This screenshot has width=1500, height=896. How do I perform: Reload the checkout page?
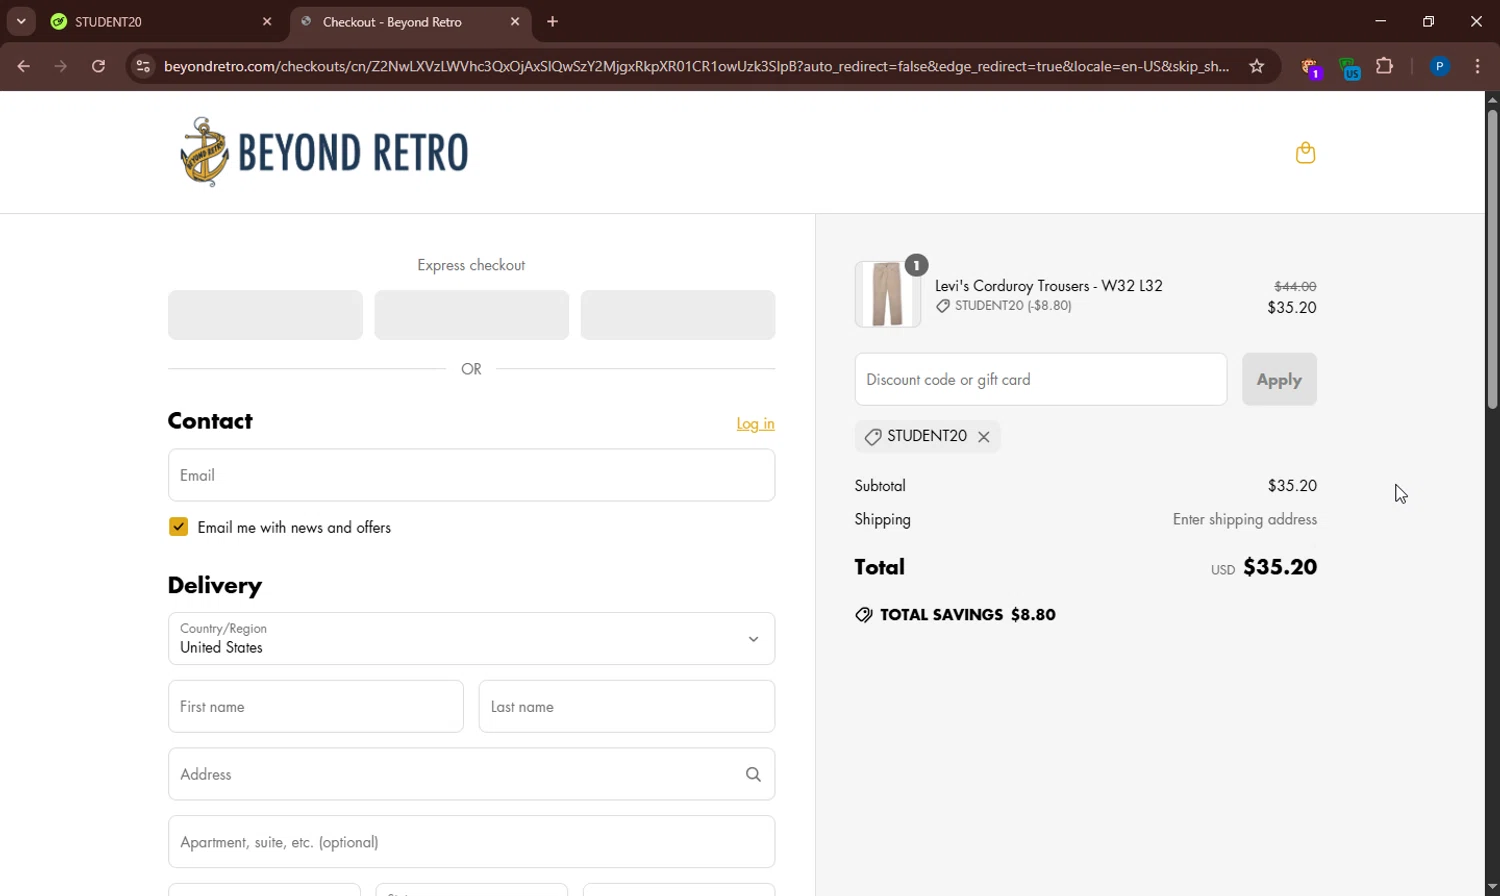click(98, 66)
